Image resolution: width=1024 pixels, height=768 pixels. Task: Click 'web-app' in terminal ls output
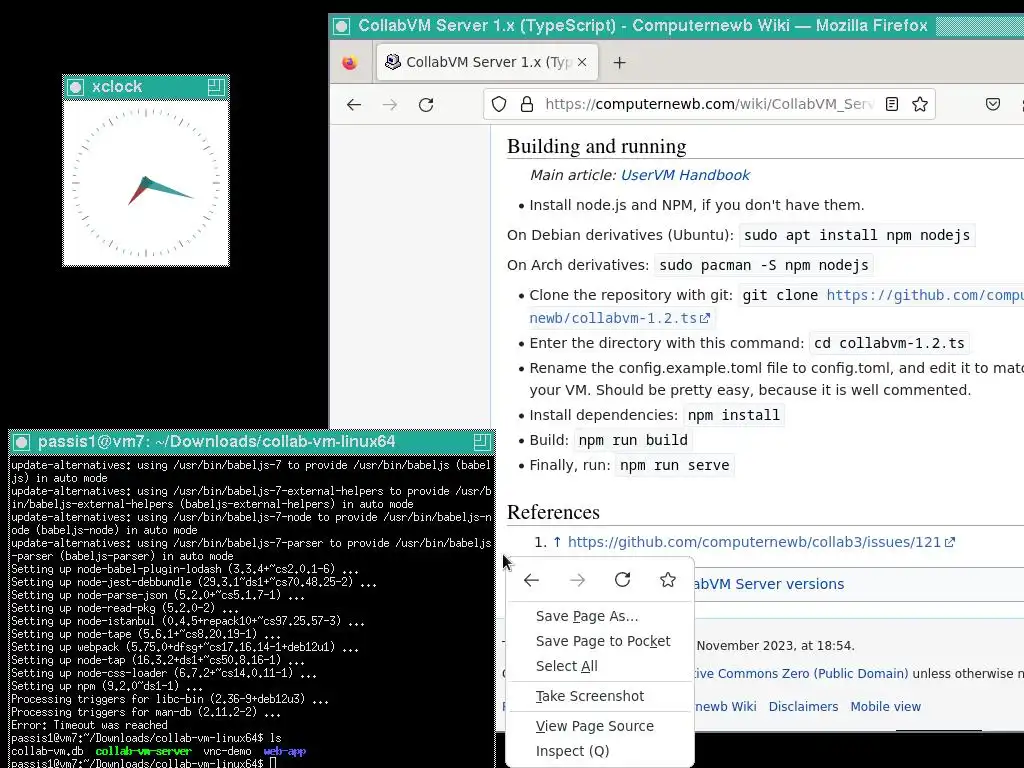click(x=285, y=751)
